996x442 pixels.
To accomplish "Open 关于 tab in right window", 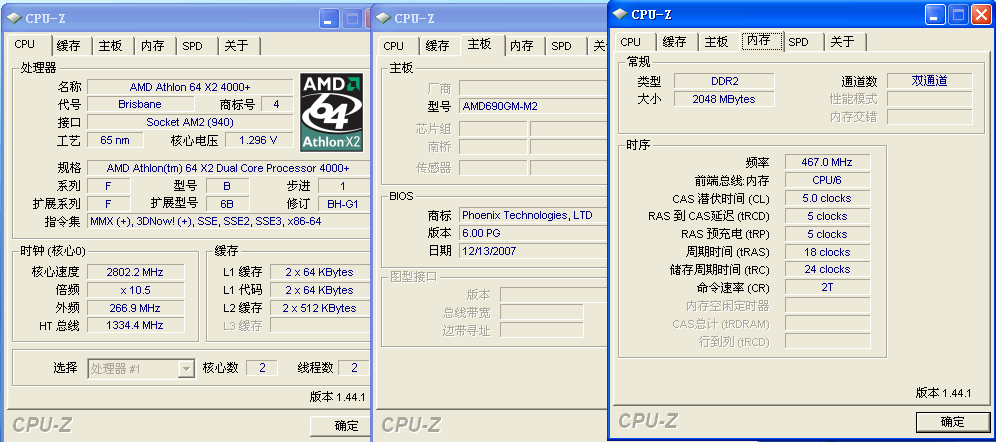I will 842,42.
